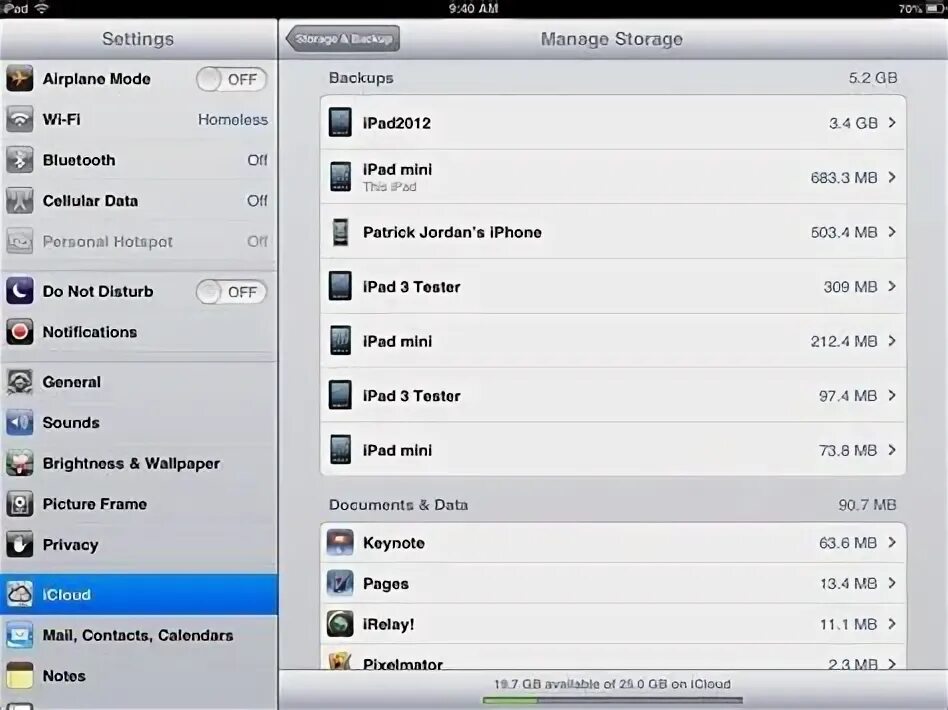Tap the Manage Storage title
This screenshot has width=948, height=710.
(x=611, y=39)
